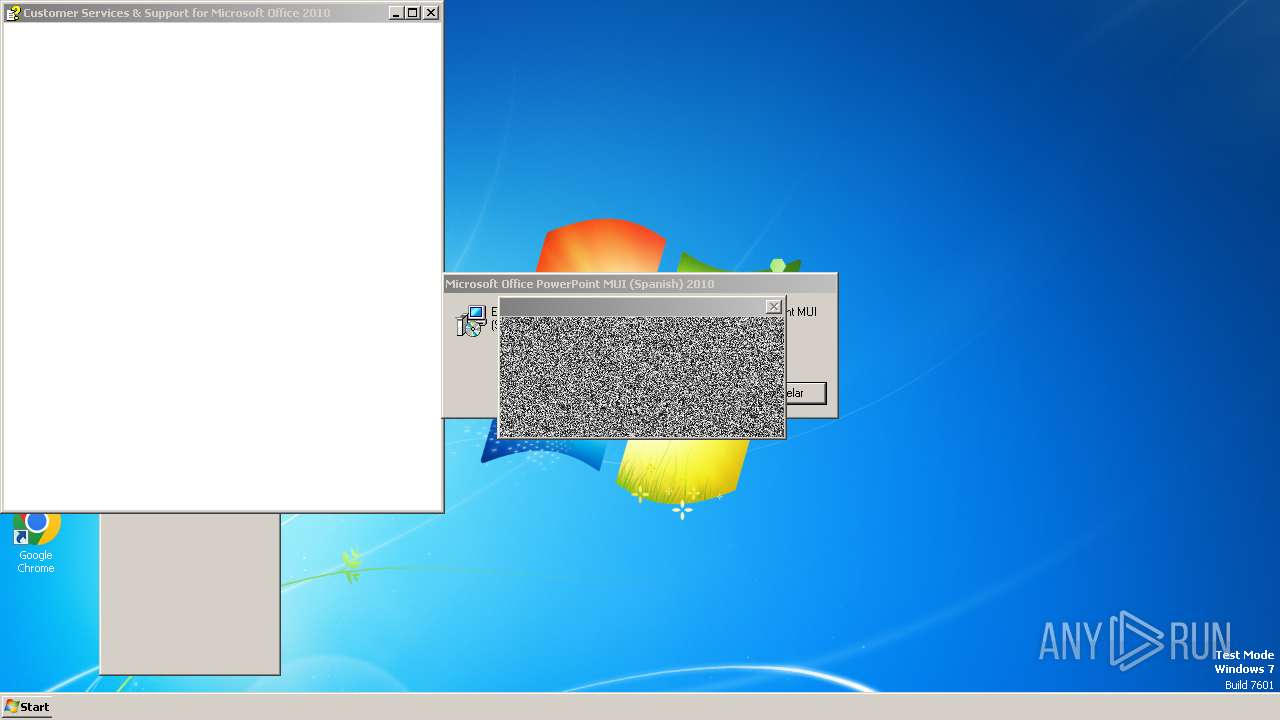Click the installer icon in PowerPoint MUI dialog
Screen dimensions: 1280x720
click(470, 321)
